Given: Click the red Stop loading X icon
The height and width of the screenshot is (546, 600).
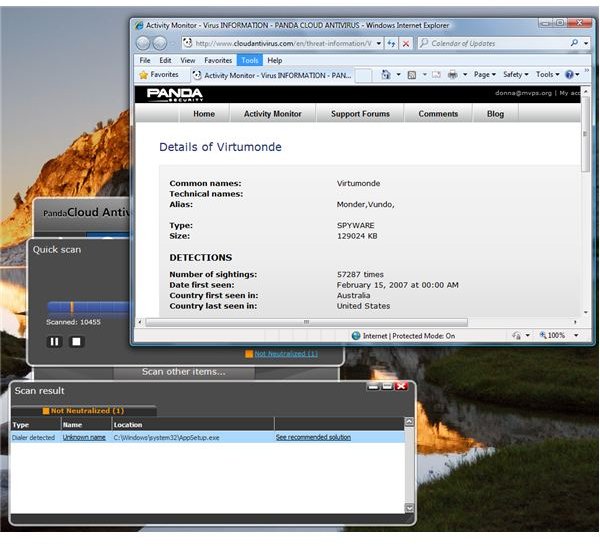Looking at the screenshot, I should pos(406,43).
